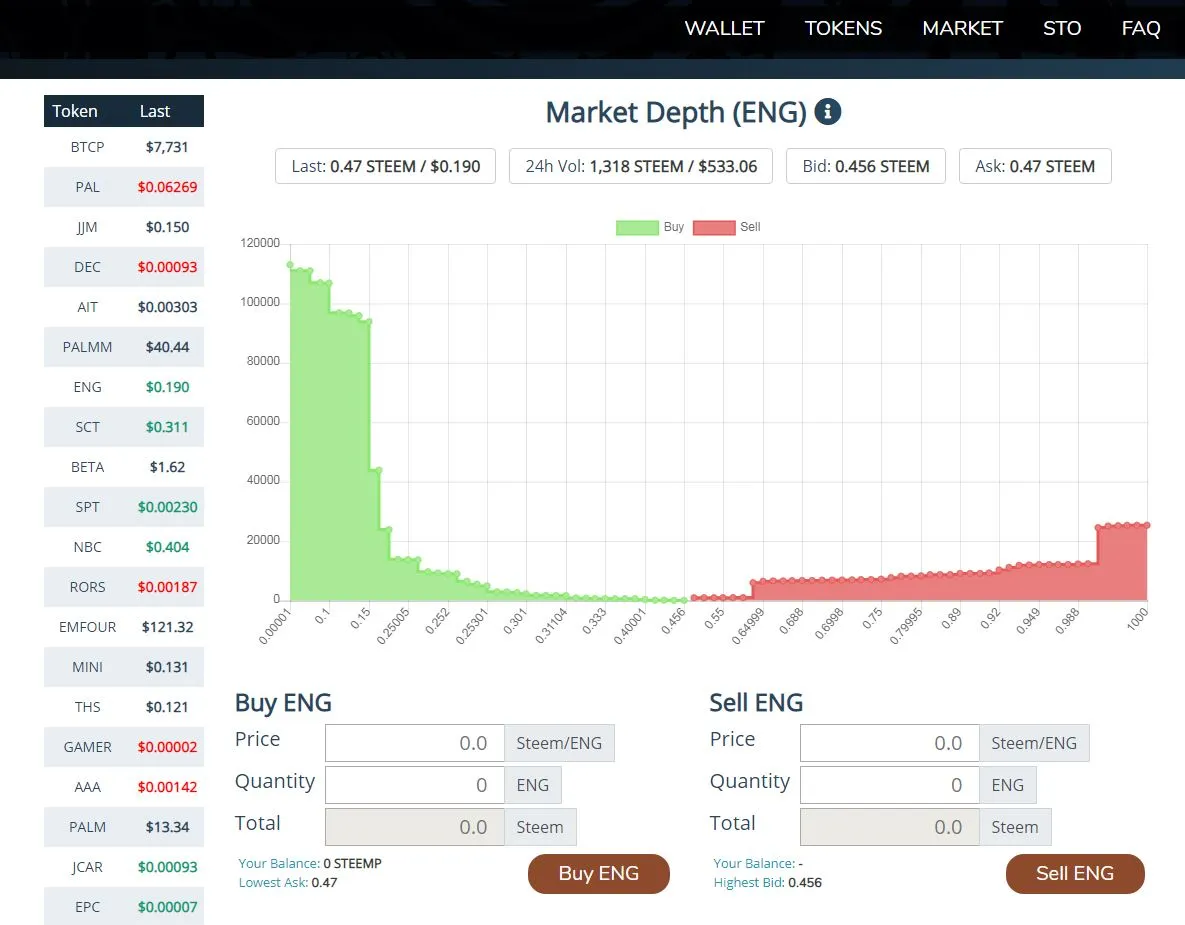Click the Last column header
1185x925 pixels.
coord(155,111)
